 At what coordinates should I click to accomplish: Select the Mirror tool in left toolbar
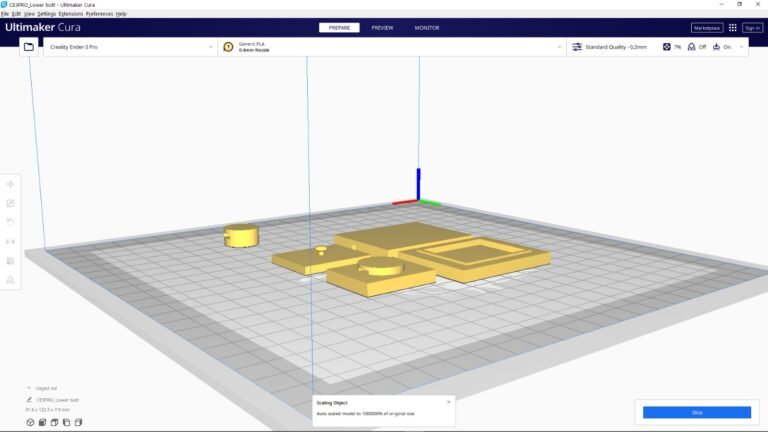(10, 241)
